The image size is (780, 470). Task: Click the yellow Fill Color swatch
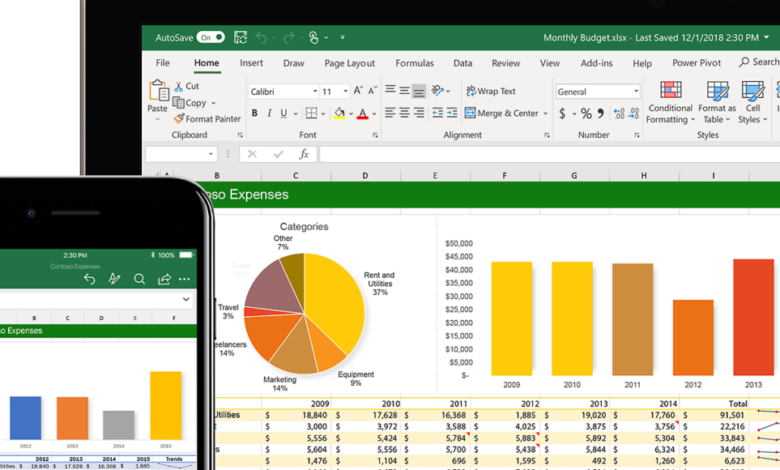click(339, 113)
